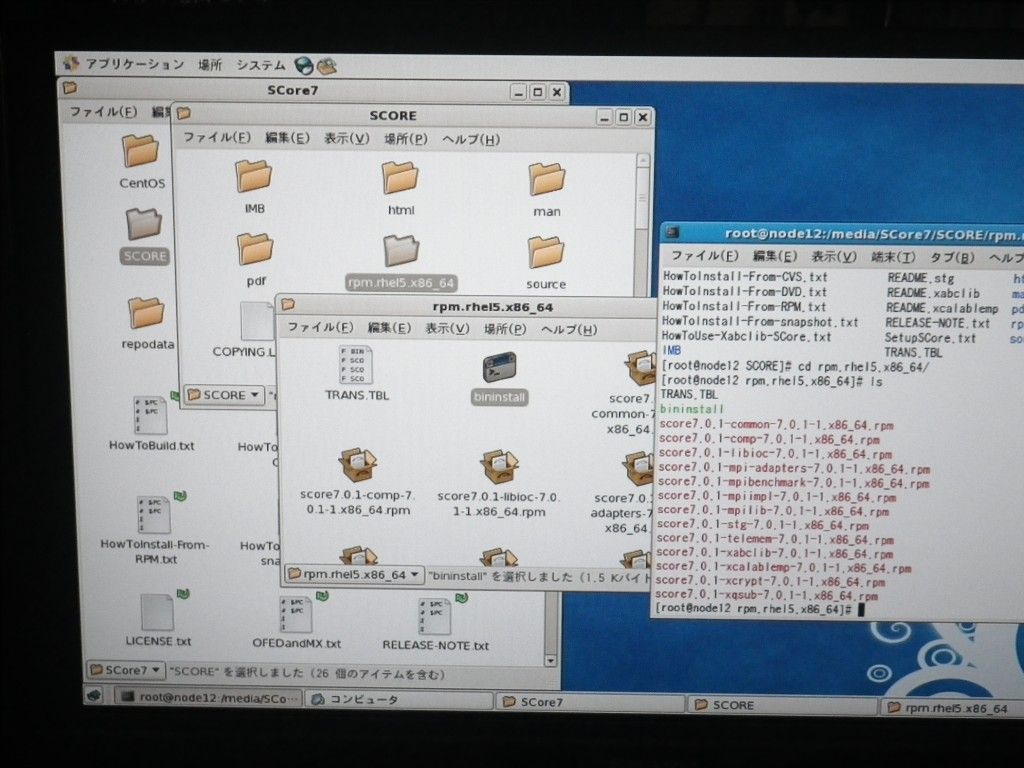Open 編集(E) menu in rpm.rhel5.x86_64 window
The height and width of the screenshot is (768, 1024).
(389, 327)
